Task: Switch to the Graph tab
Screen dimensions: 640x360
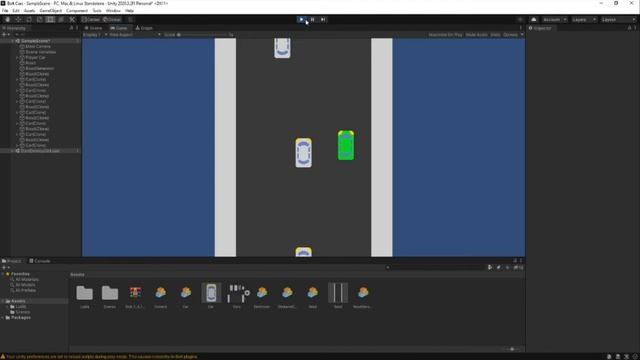Action: pyautogui.click(x=144, y=28)
